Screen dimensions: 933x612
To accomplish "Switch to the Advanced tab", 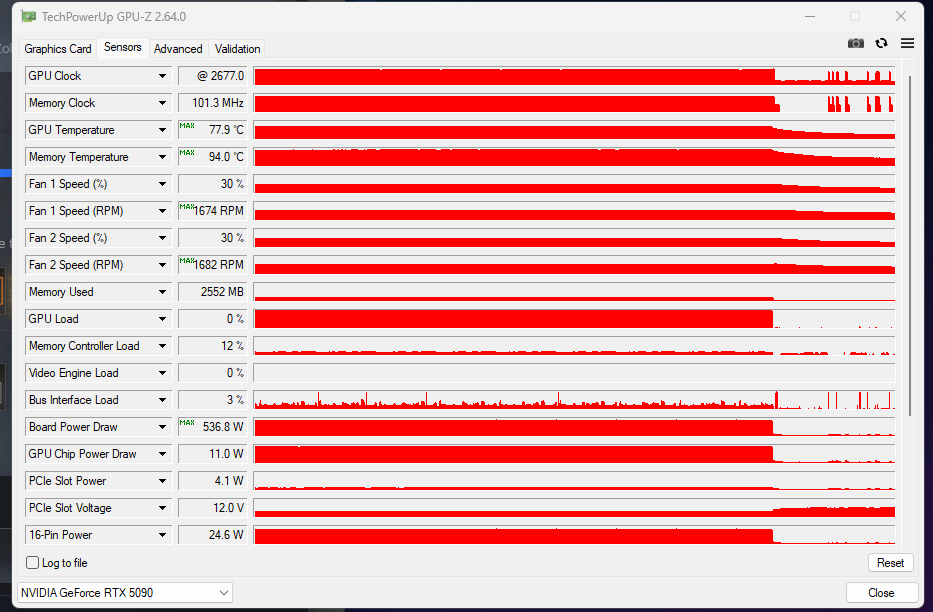I will click(178, 49).
